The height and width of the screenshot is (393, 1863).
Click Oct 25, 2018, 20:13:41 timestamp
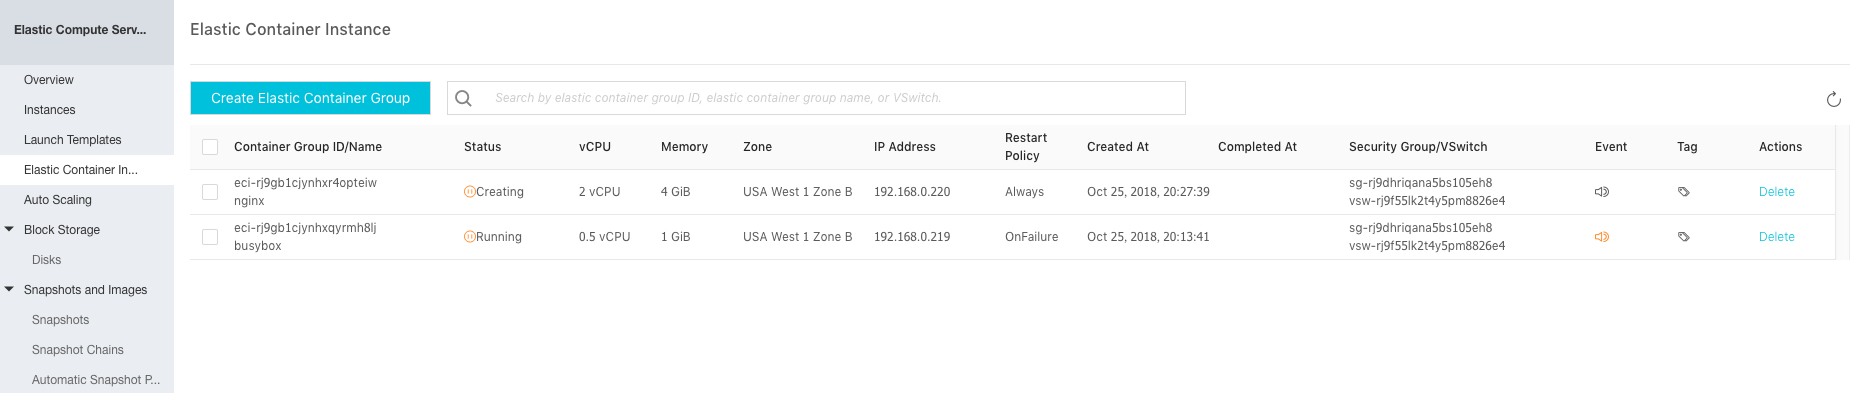click(1148, 237)
